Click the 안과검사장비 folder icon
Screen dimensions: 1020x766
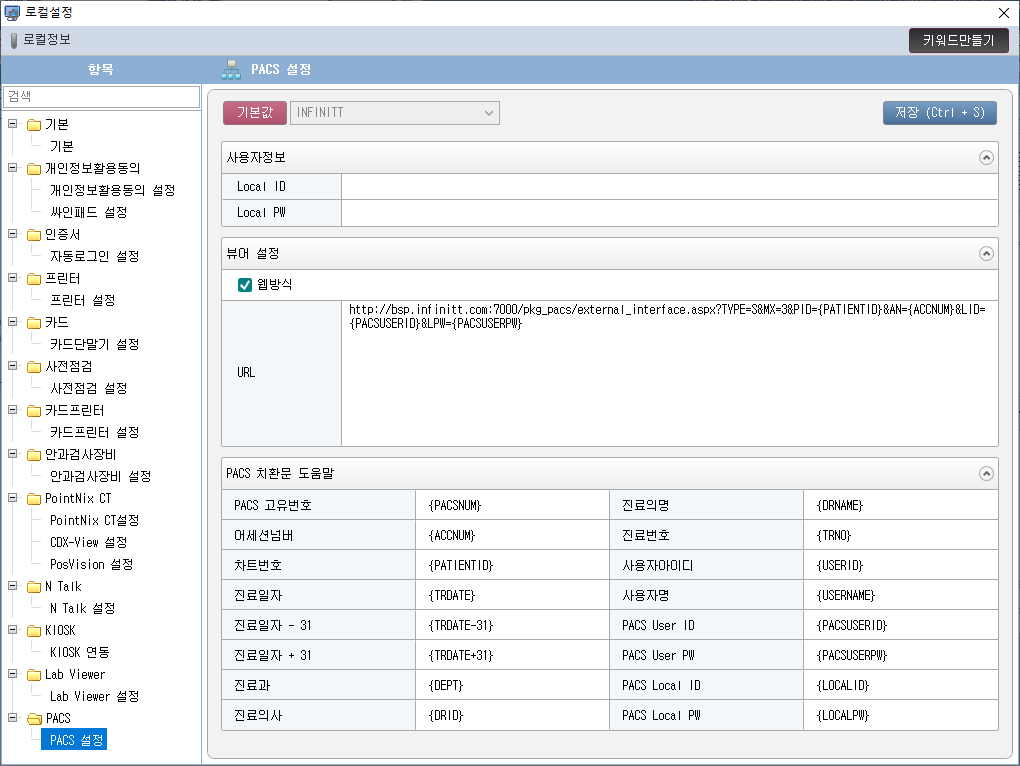click(x=34, y=455)
